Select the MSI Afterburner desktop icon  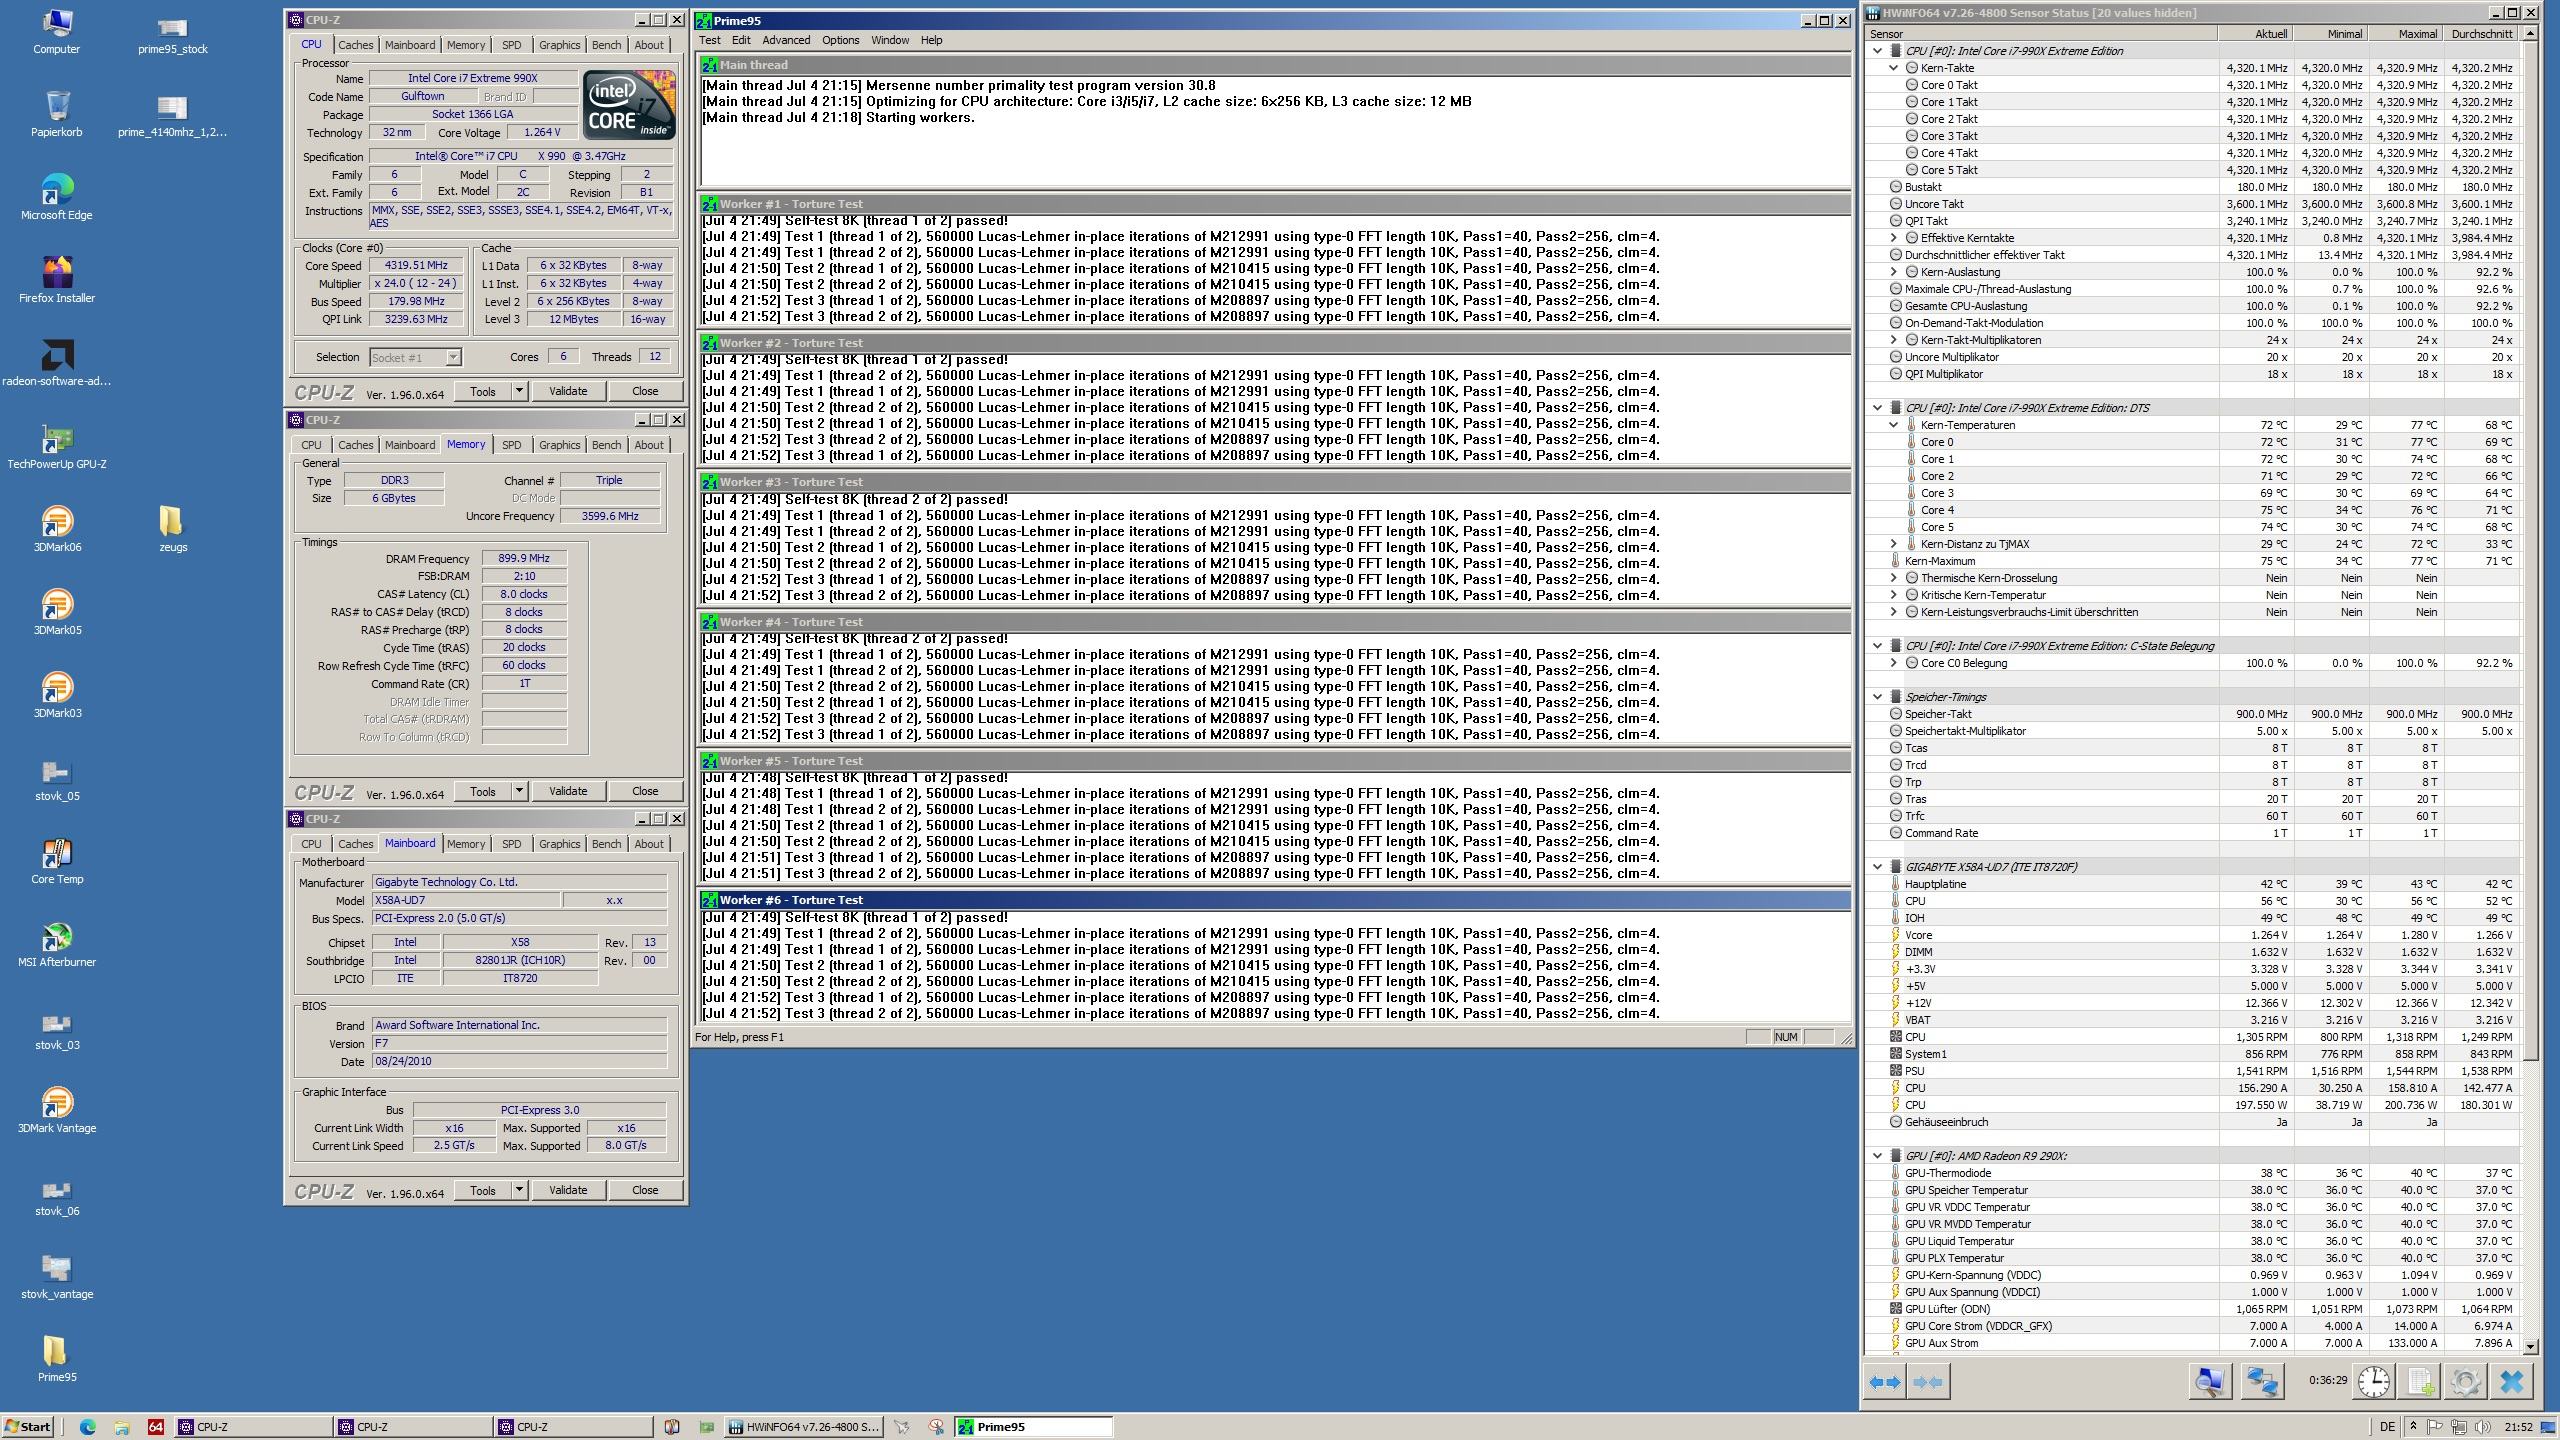pos(57,943)
